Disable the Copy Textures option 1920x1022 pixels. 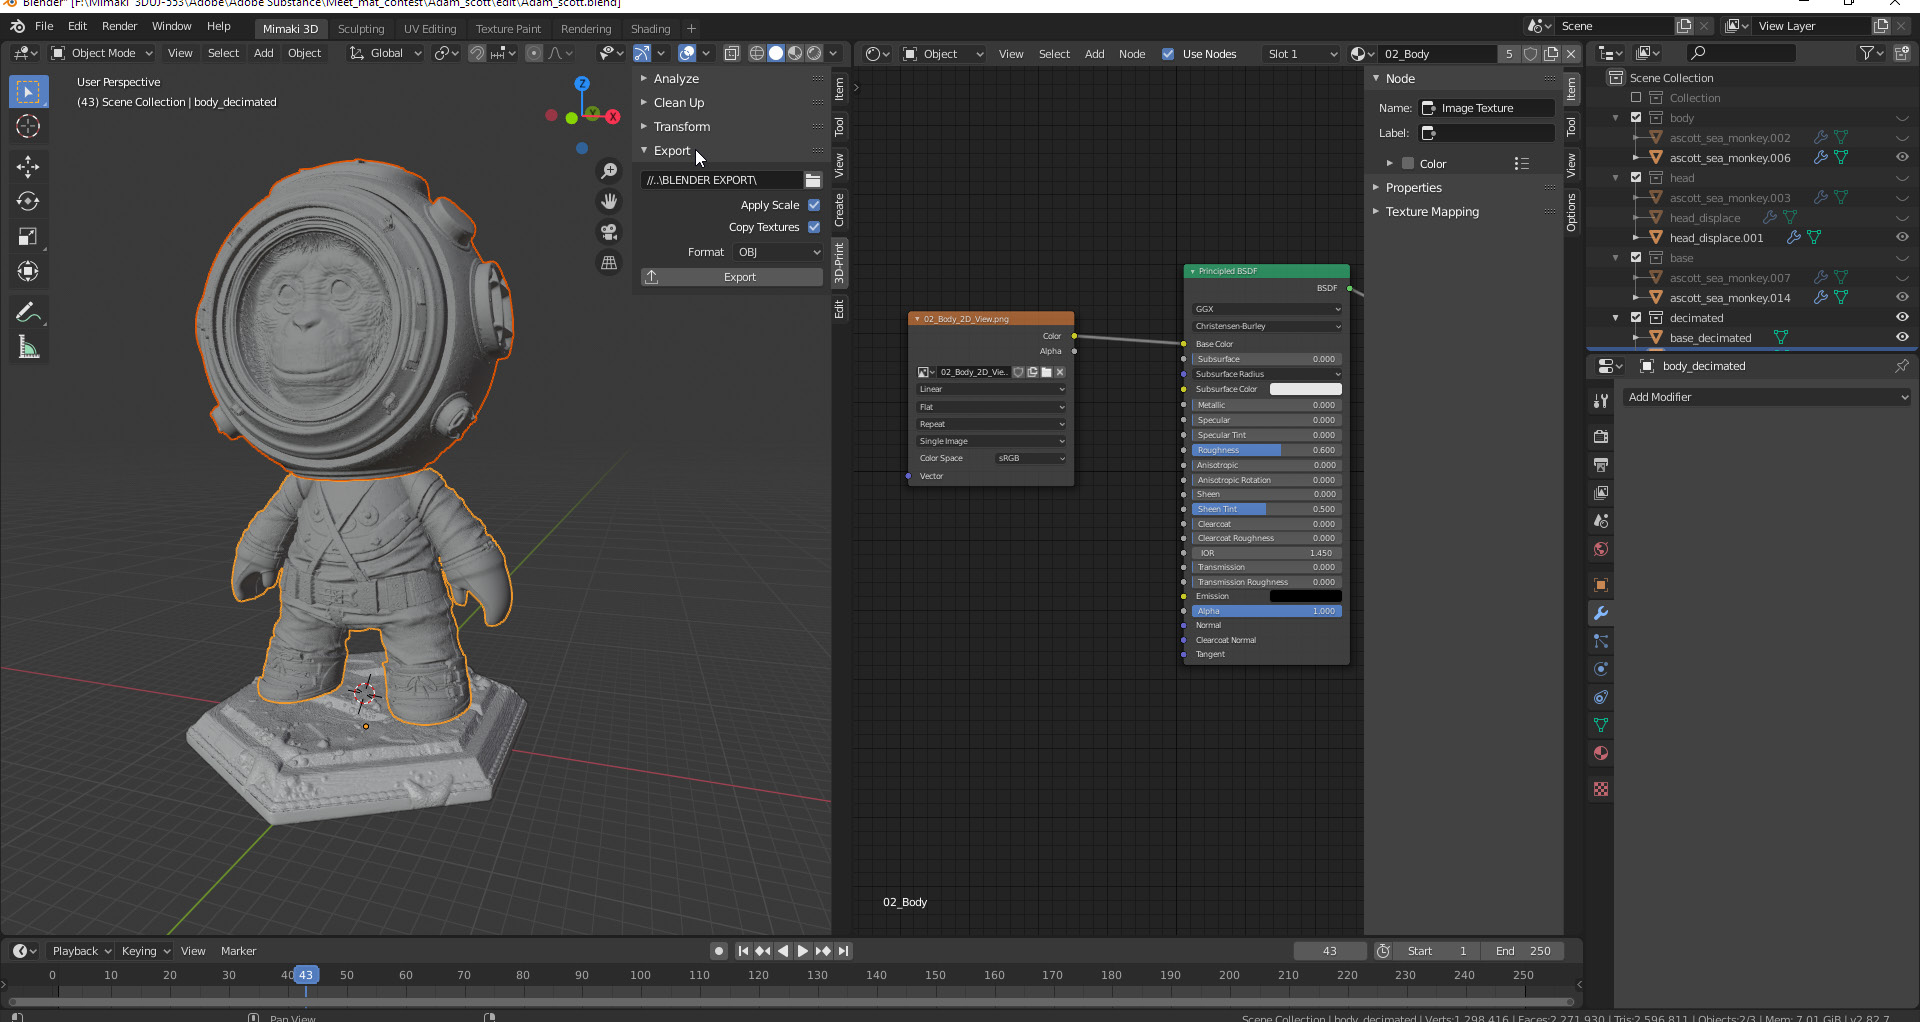point(814,227)
